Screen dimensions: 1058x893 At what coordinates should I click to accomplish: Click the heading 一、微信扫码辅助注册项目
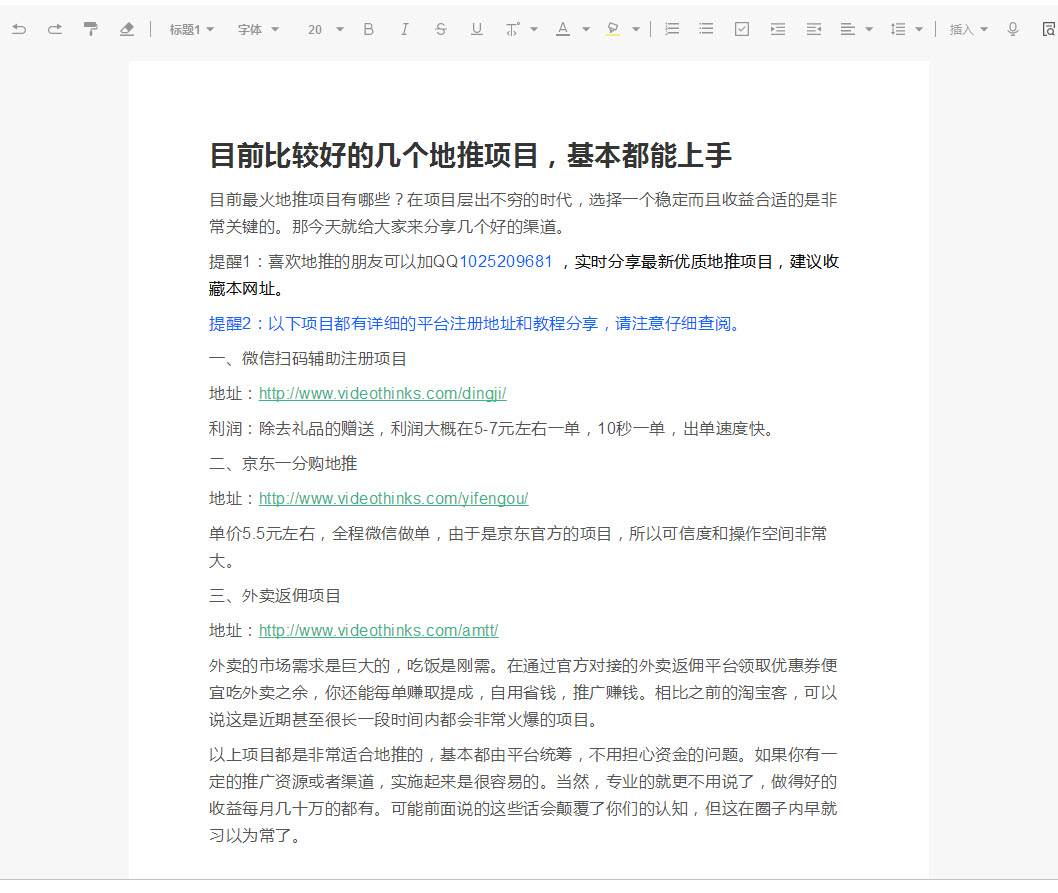coord(308,359)
